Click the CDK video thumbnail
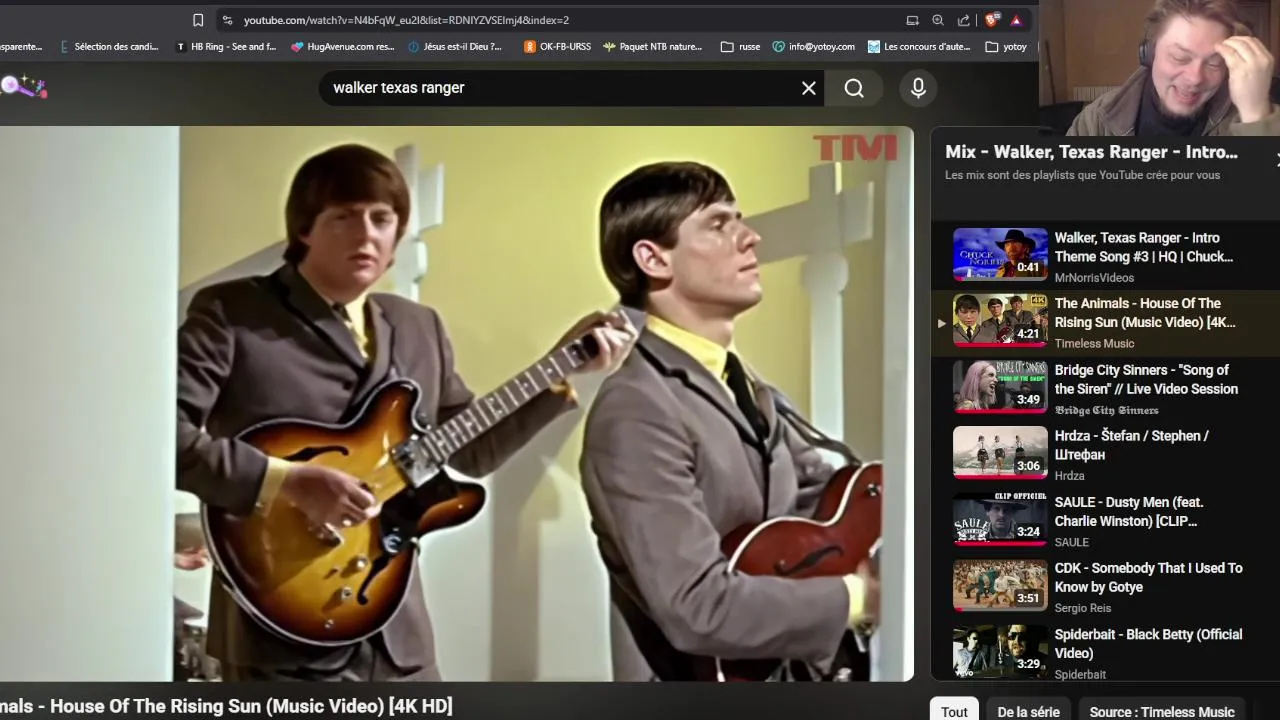This screenshot has width=1280, height=720. point(1000,584)
